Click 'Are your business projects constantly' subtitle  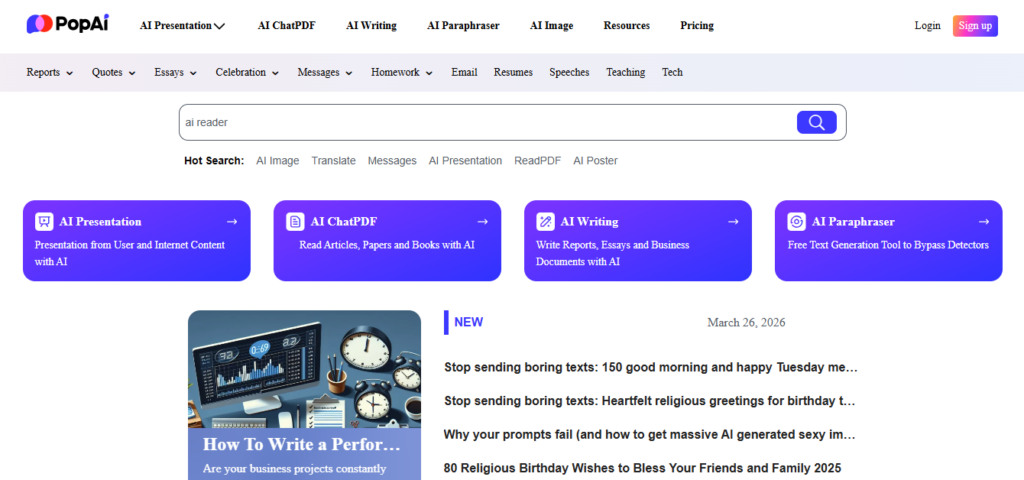[x=295, y=468]
